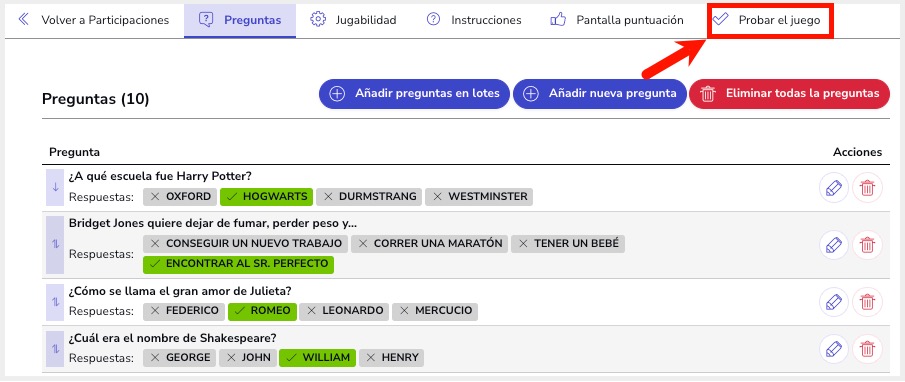Delete the Shakespeare question

click(867, 349)
